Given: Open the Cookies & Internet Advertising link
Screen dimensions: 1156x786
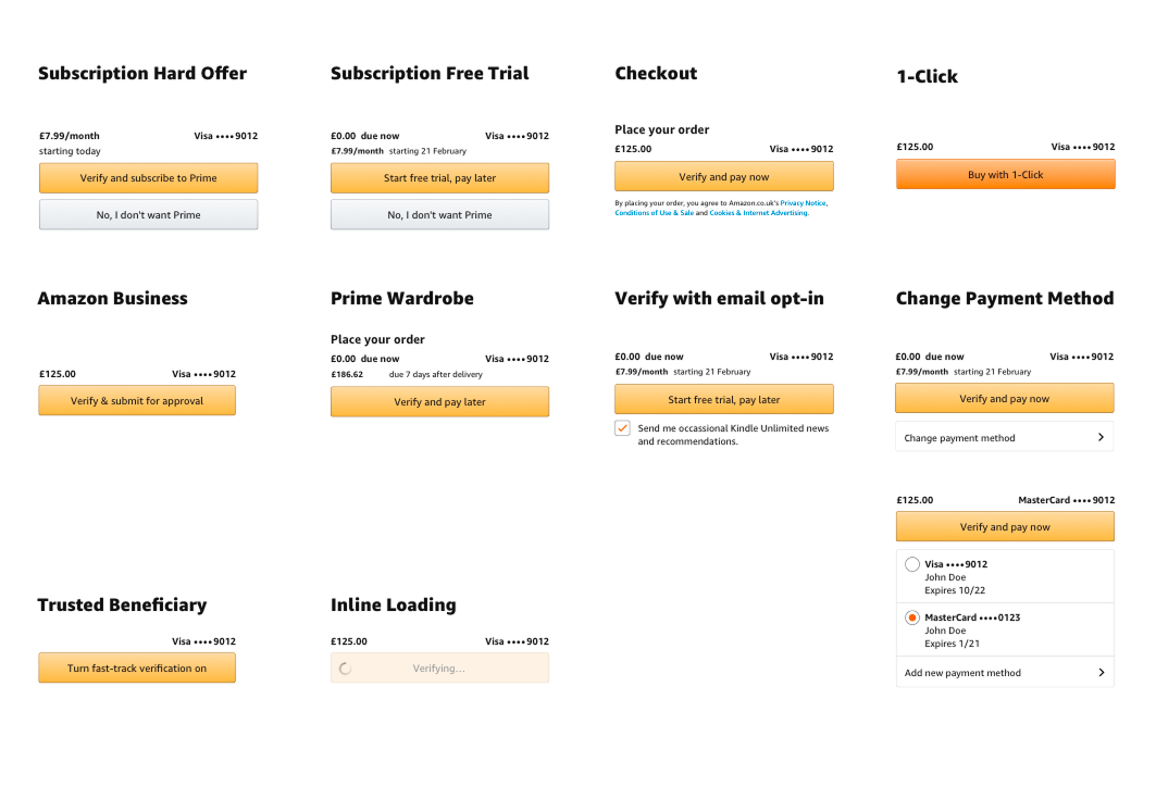Looking at the screenshot, I should (x=757, y=212).
